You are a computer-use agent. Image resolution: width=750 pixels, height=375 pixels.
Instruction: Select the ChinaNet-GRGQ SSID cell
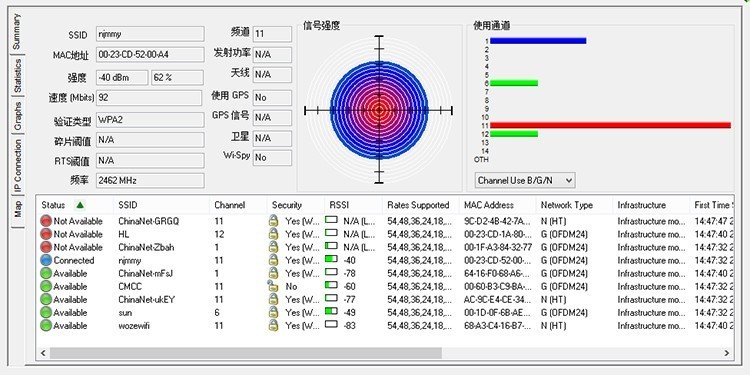coord(149,221)
